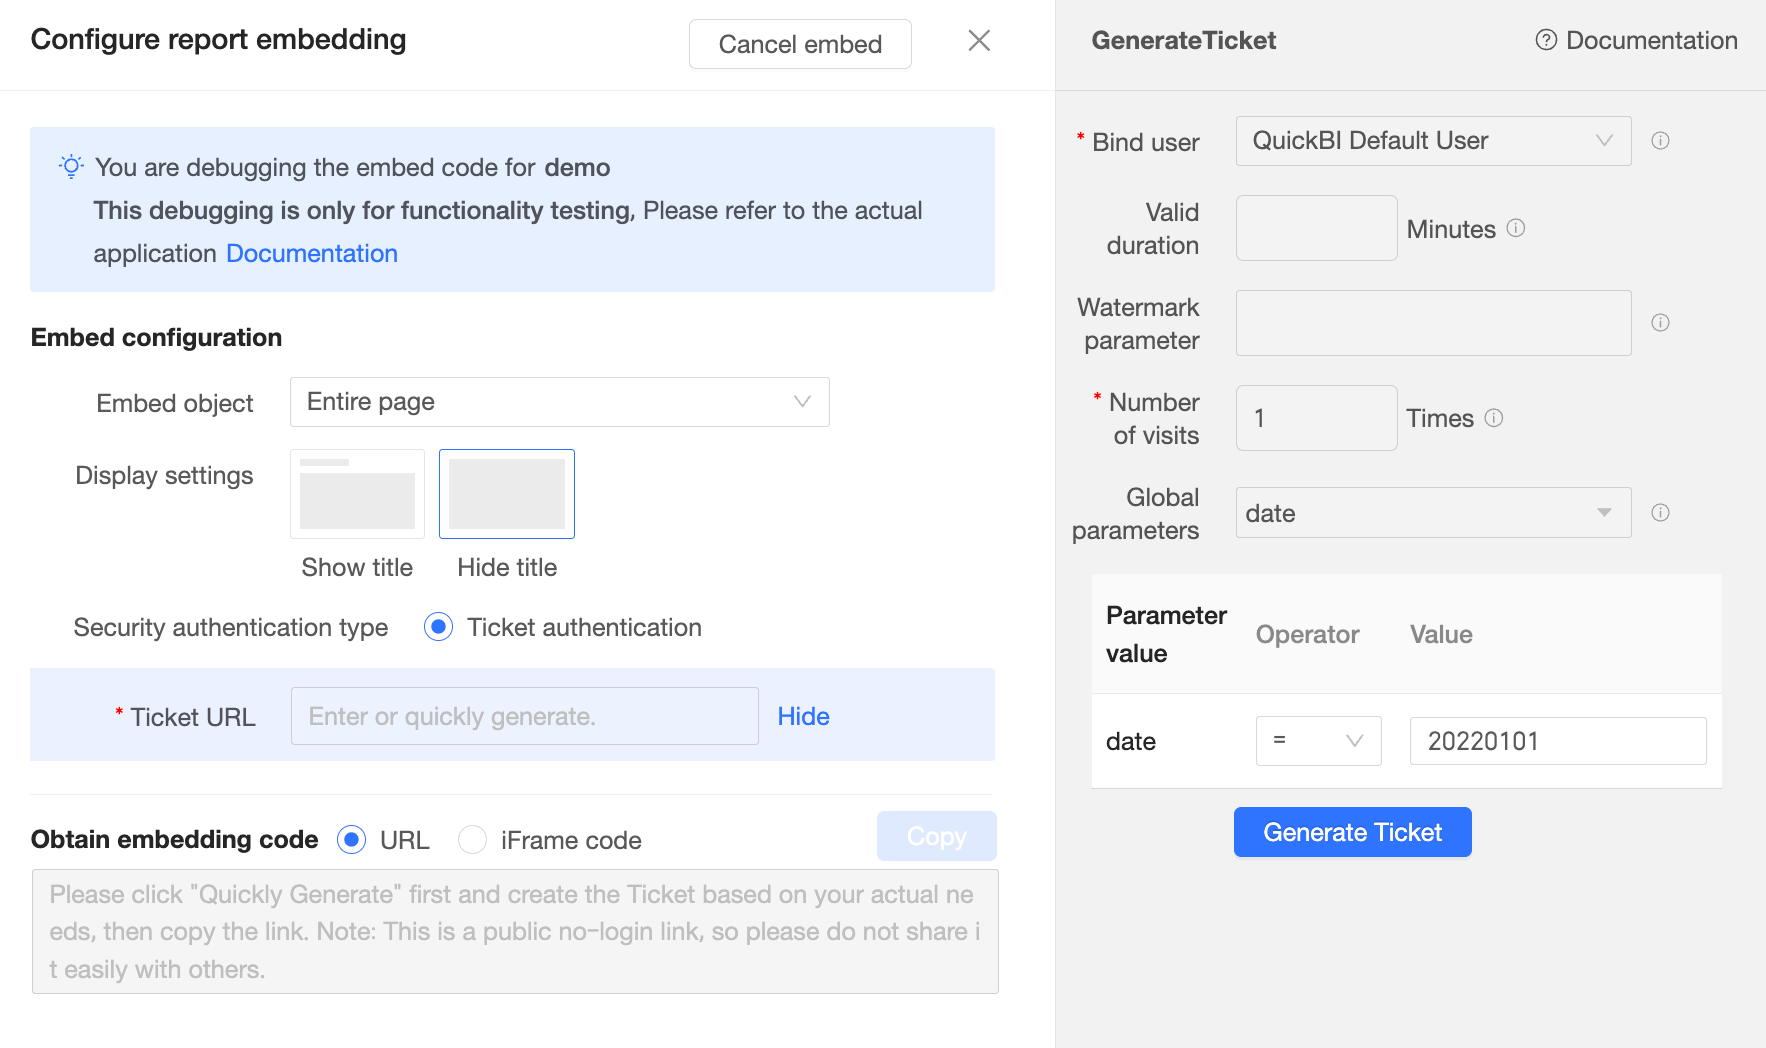Click the Ticket URL input field

524,716
